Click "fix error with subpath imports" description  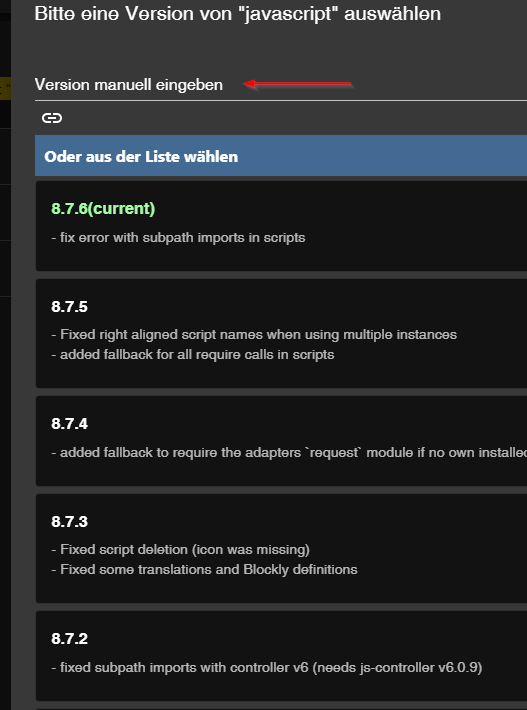(x=178, y=237)
